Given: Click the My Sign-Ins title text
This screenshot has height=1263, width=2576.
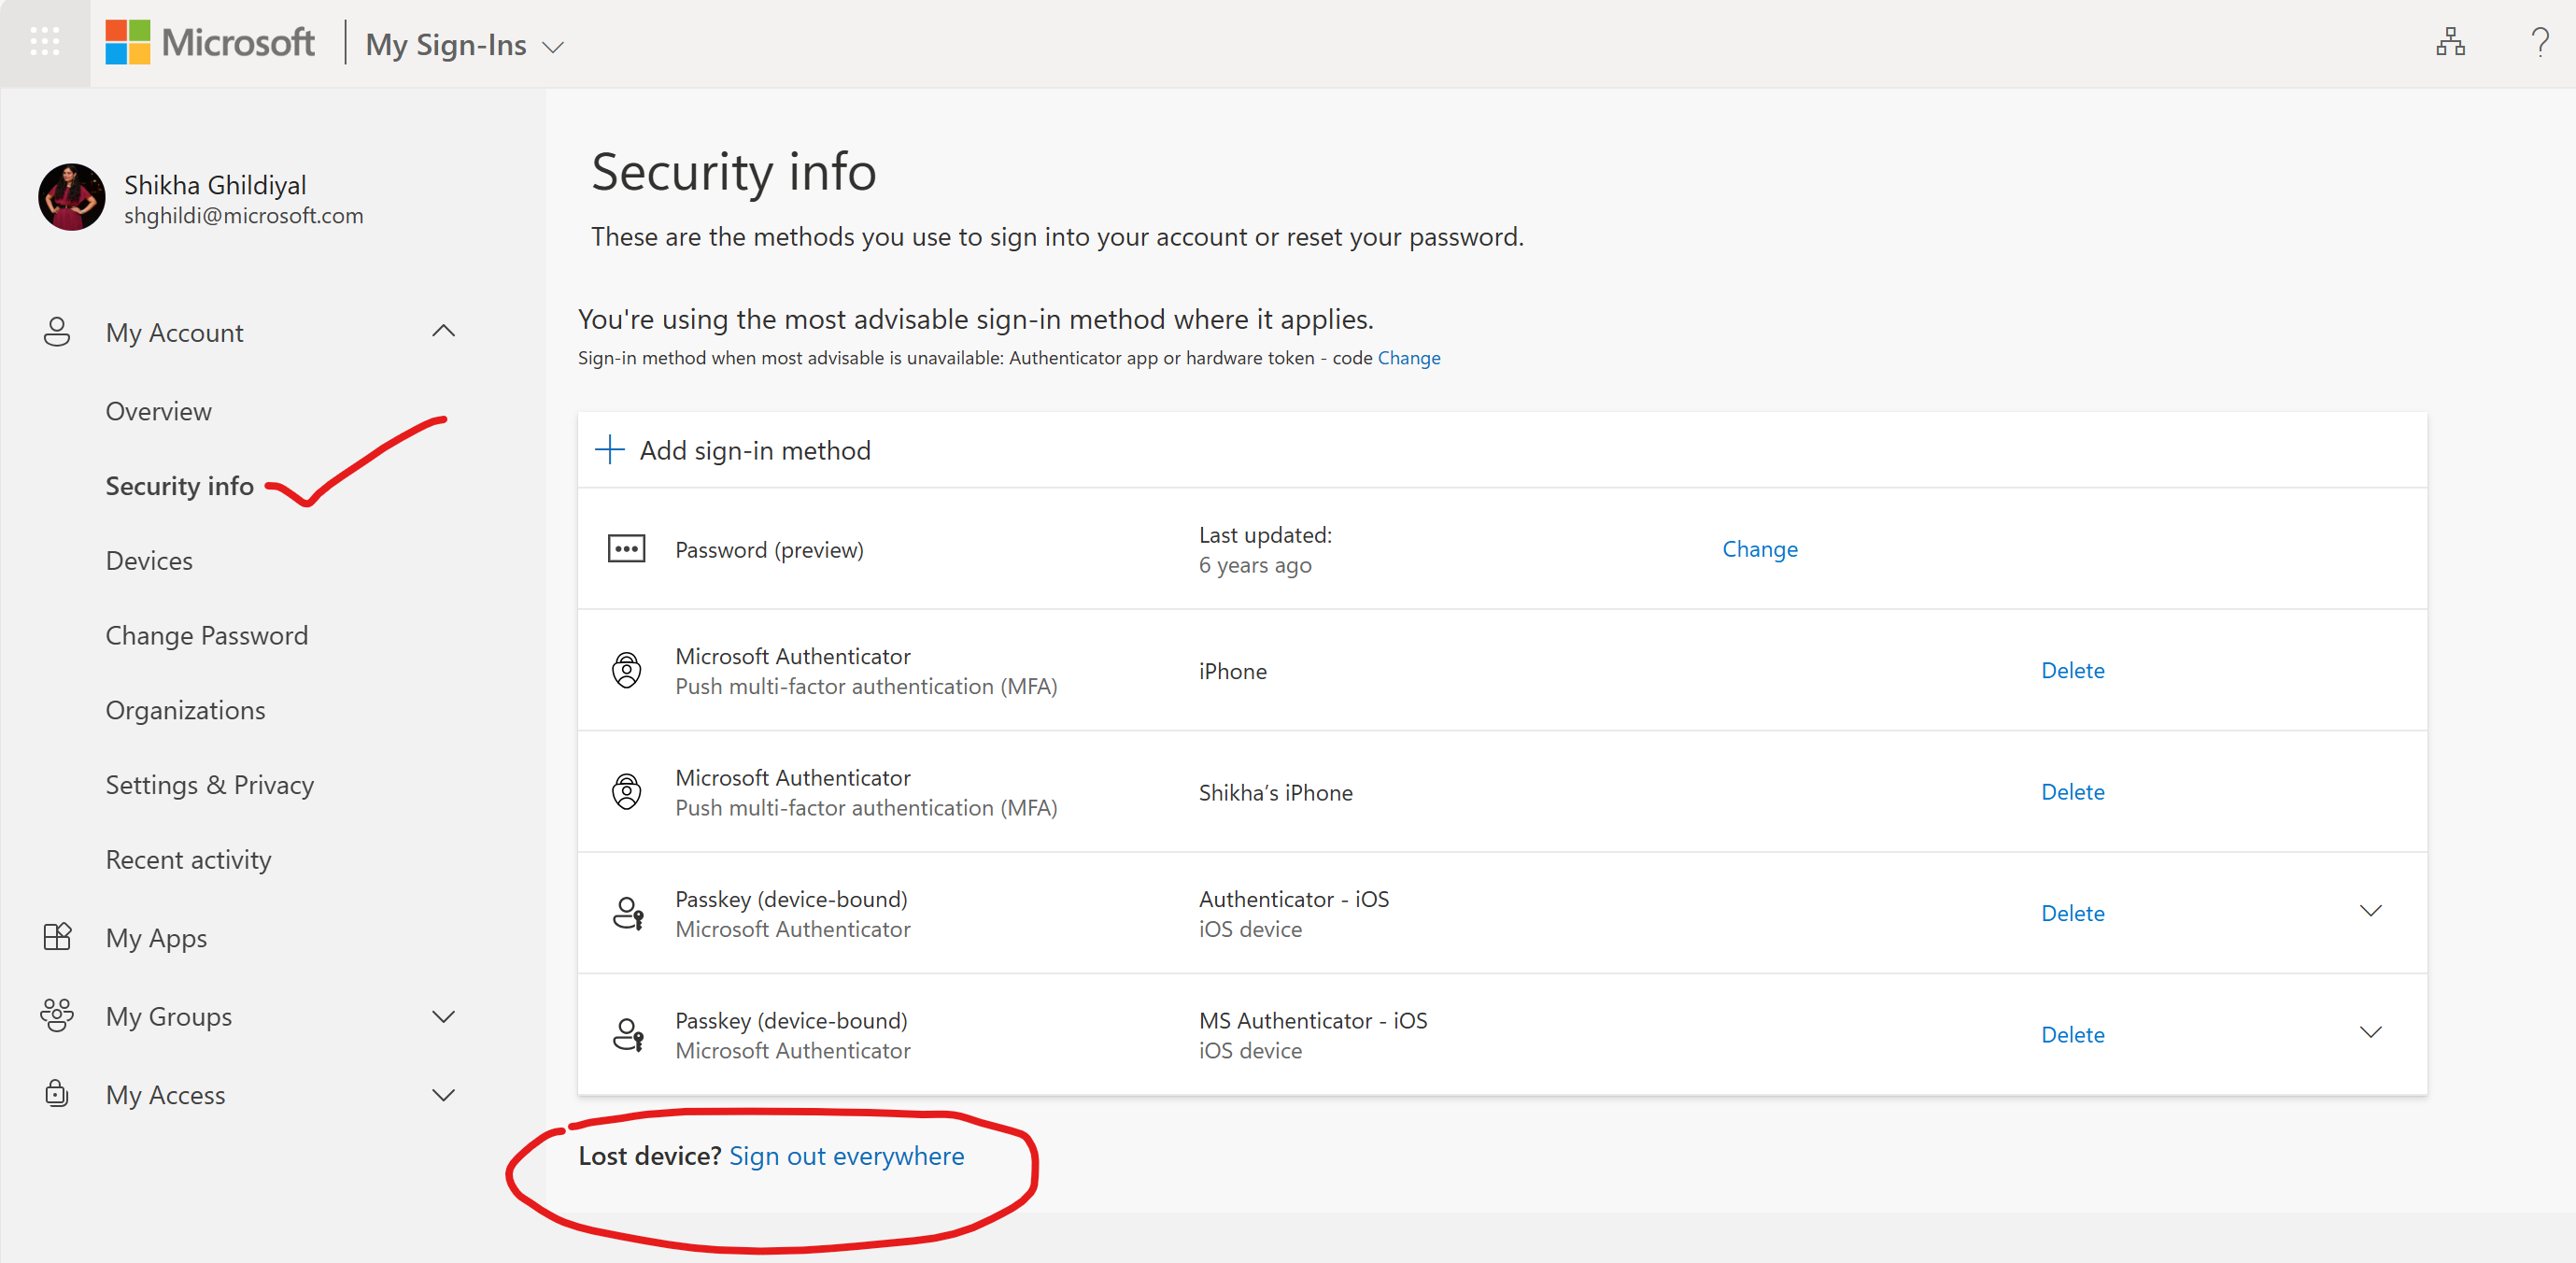Looking at the screenshot, I should coord(446,45).
